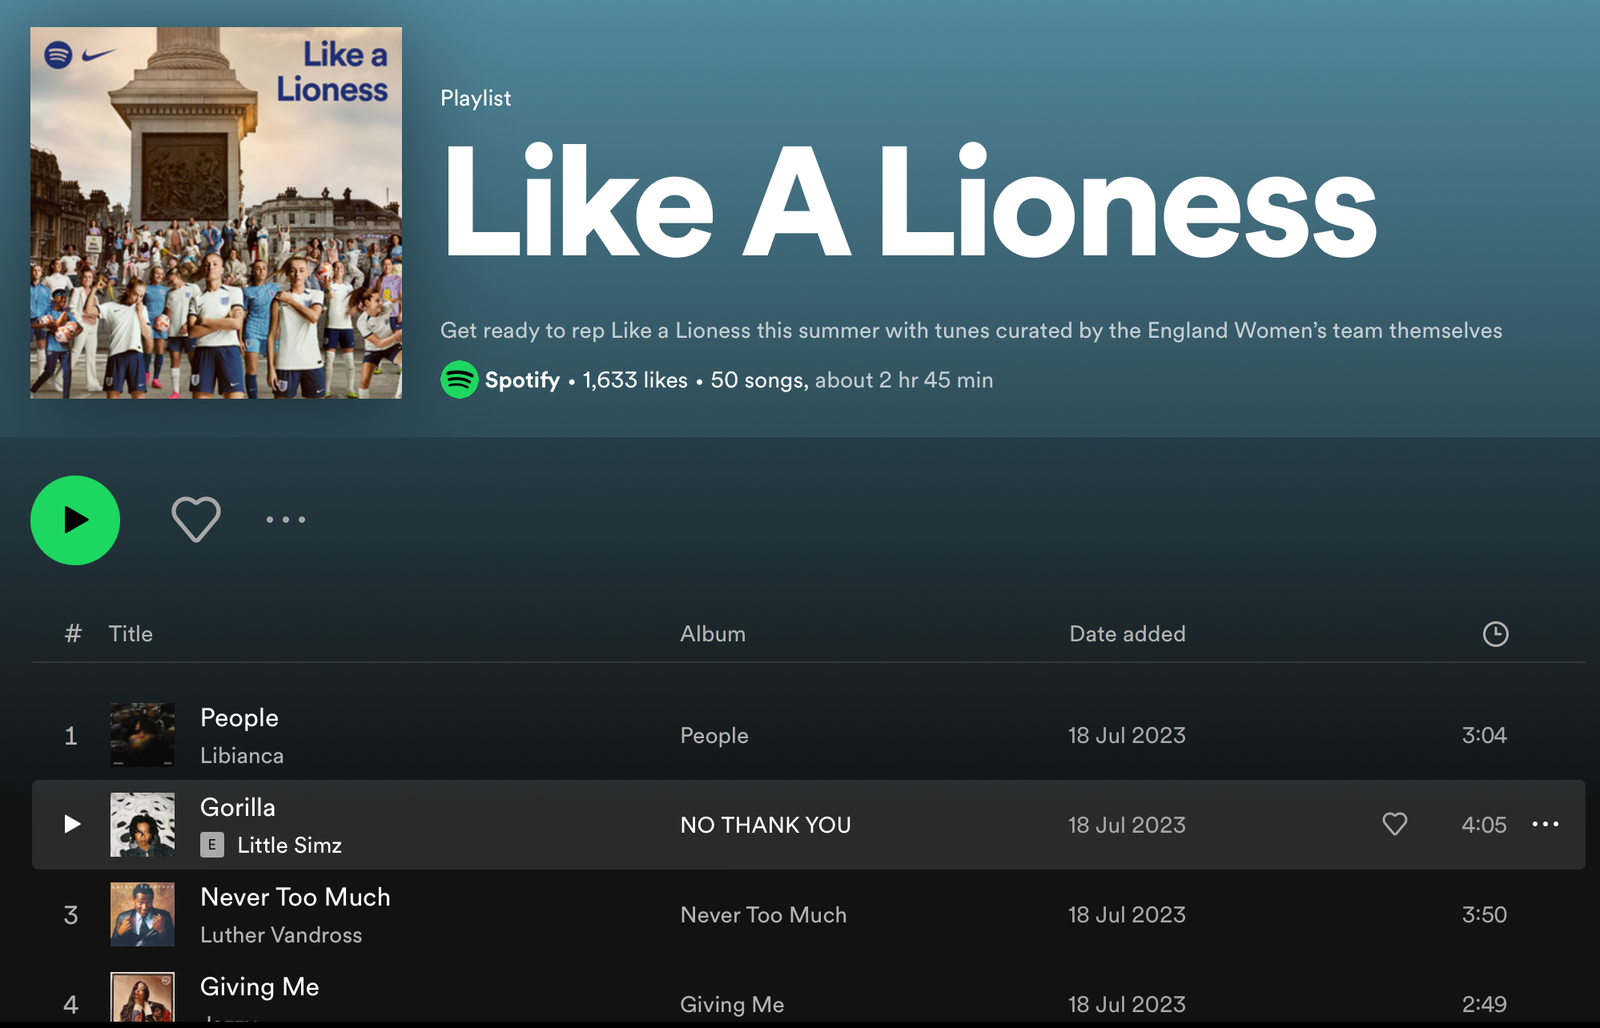Sort tracks by the Title column header

point(131,633)
